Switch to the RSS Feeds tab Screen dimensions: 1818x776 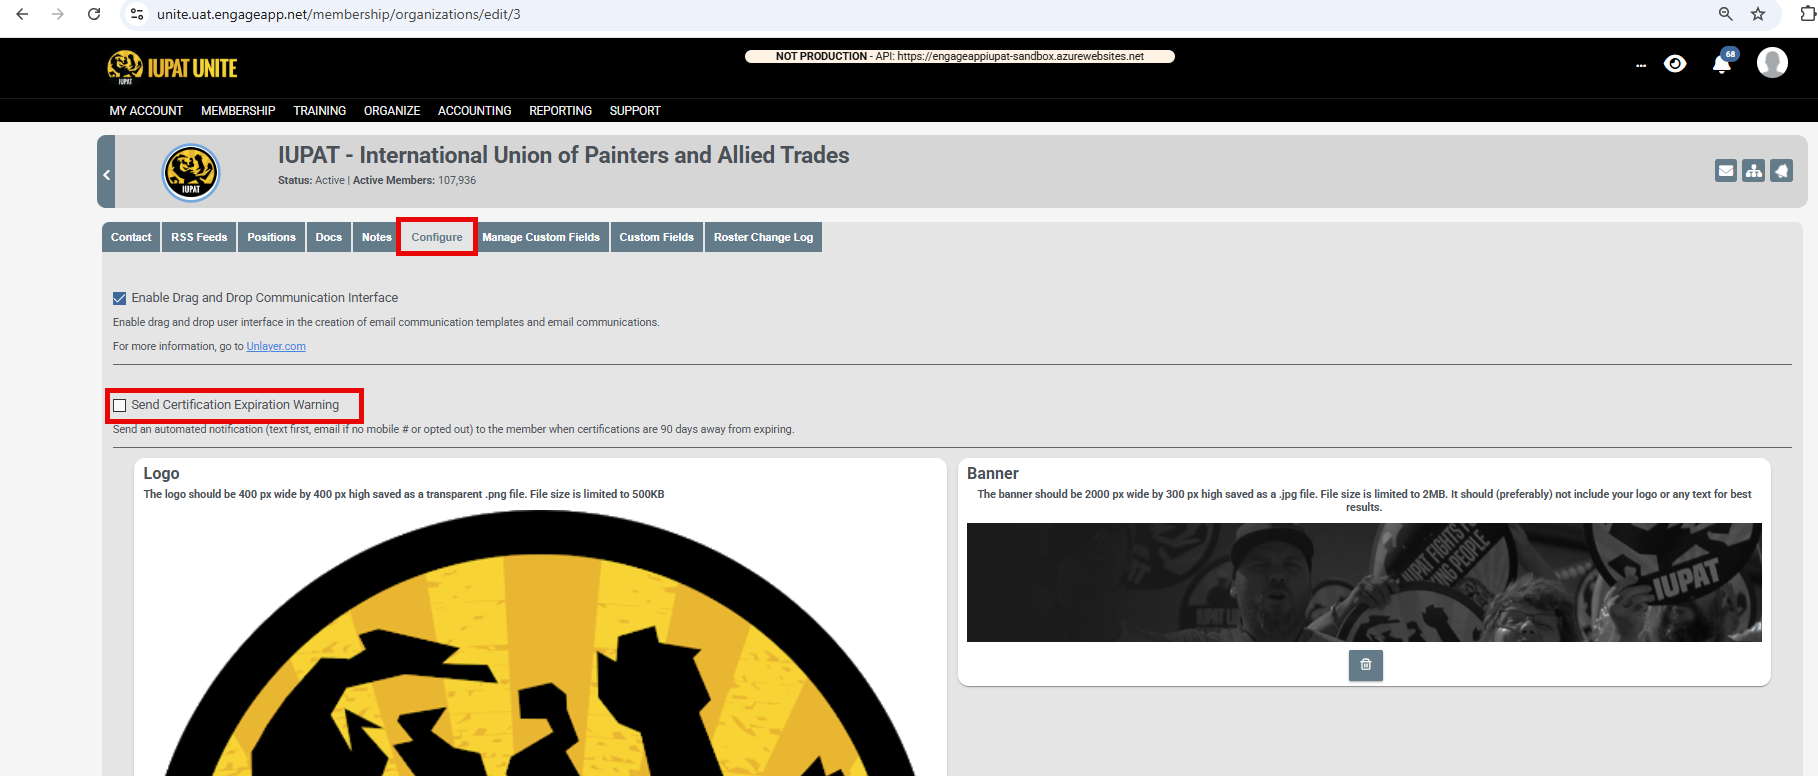point(199,237)
